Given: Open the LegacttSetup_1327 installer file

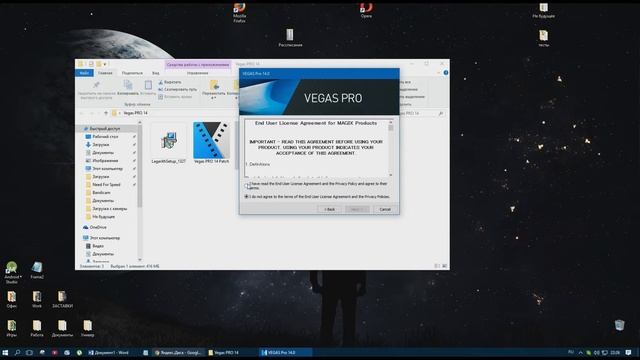Looking at the screenshot, I should coord(169,144).
